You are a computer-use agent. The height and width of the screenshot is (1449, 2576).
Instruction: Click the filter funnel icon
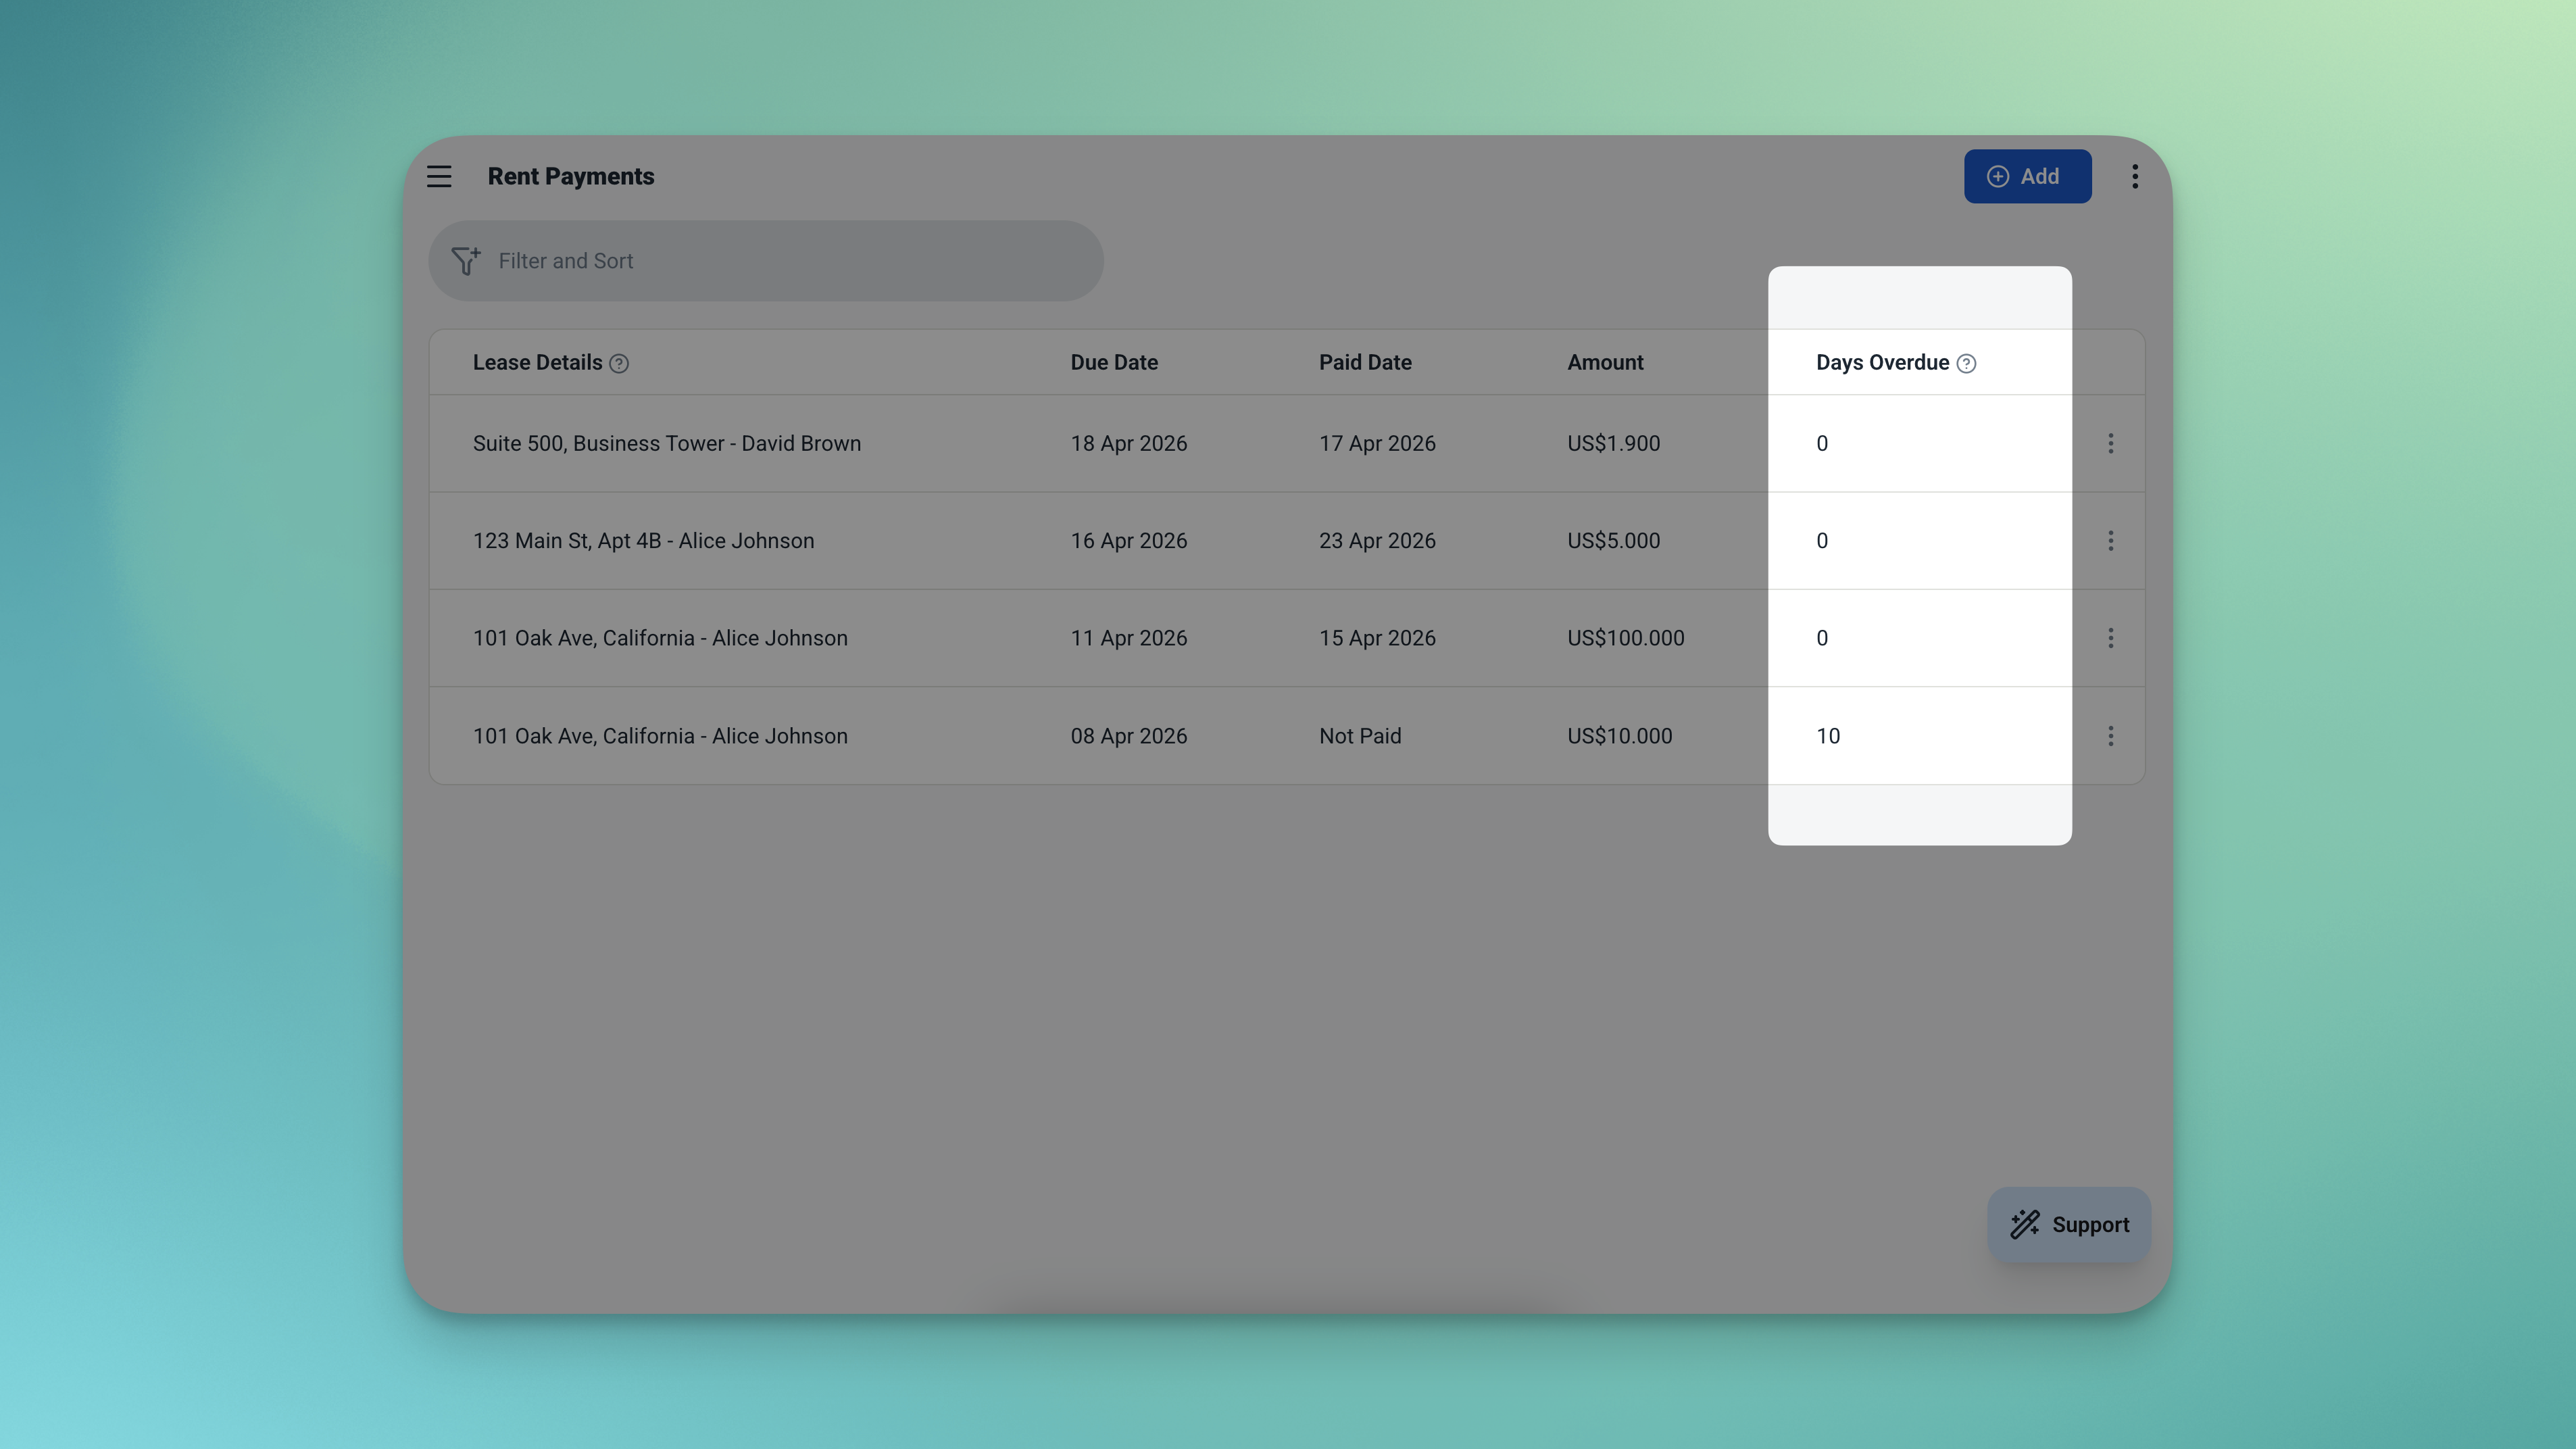[x=466, y=261]
